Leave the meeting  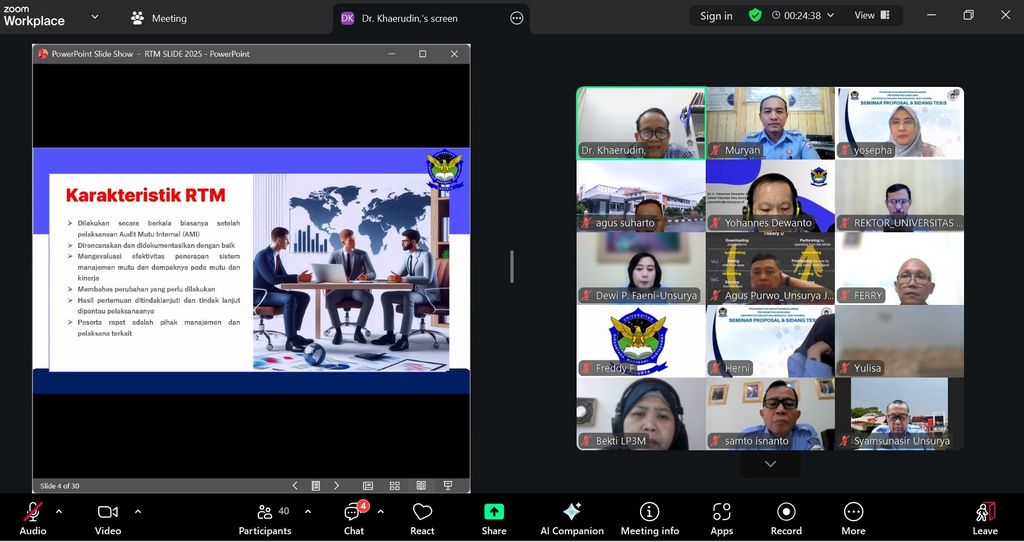tap(985, 518)
